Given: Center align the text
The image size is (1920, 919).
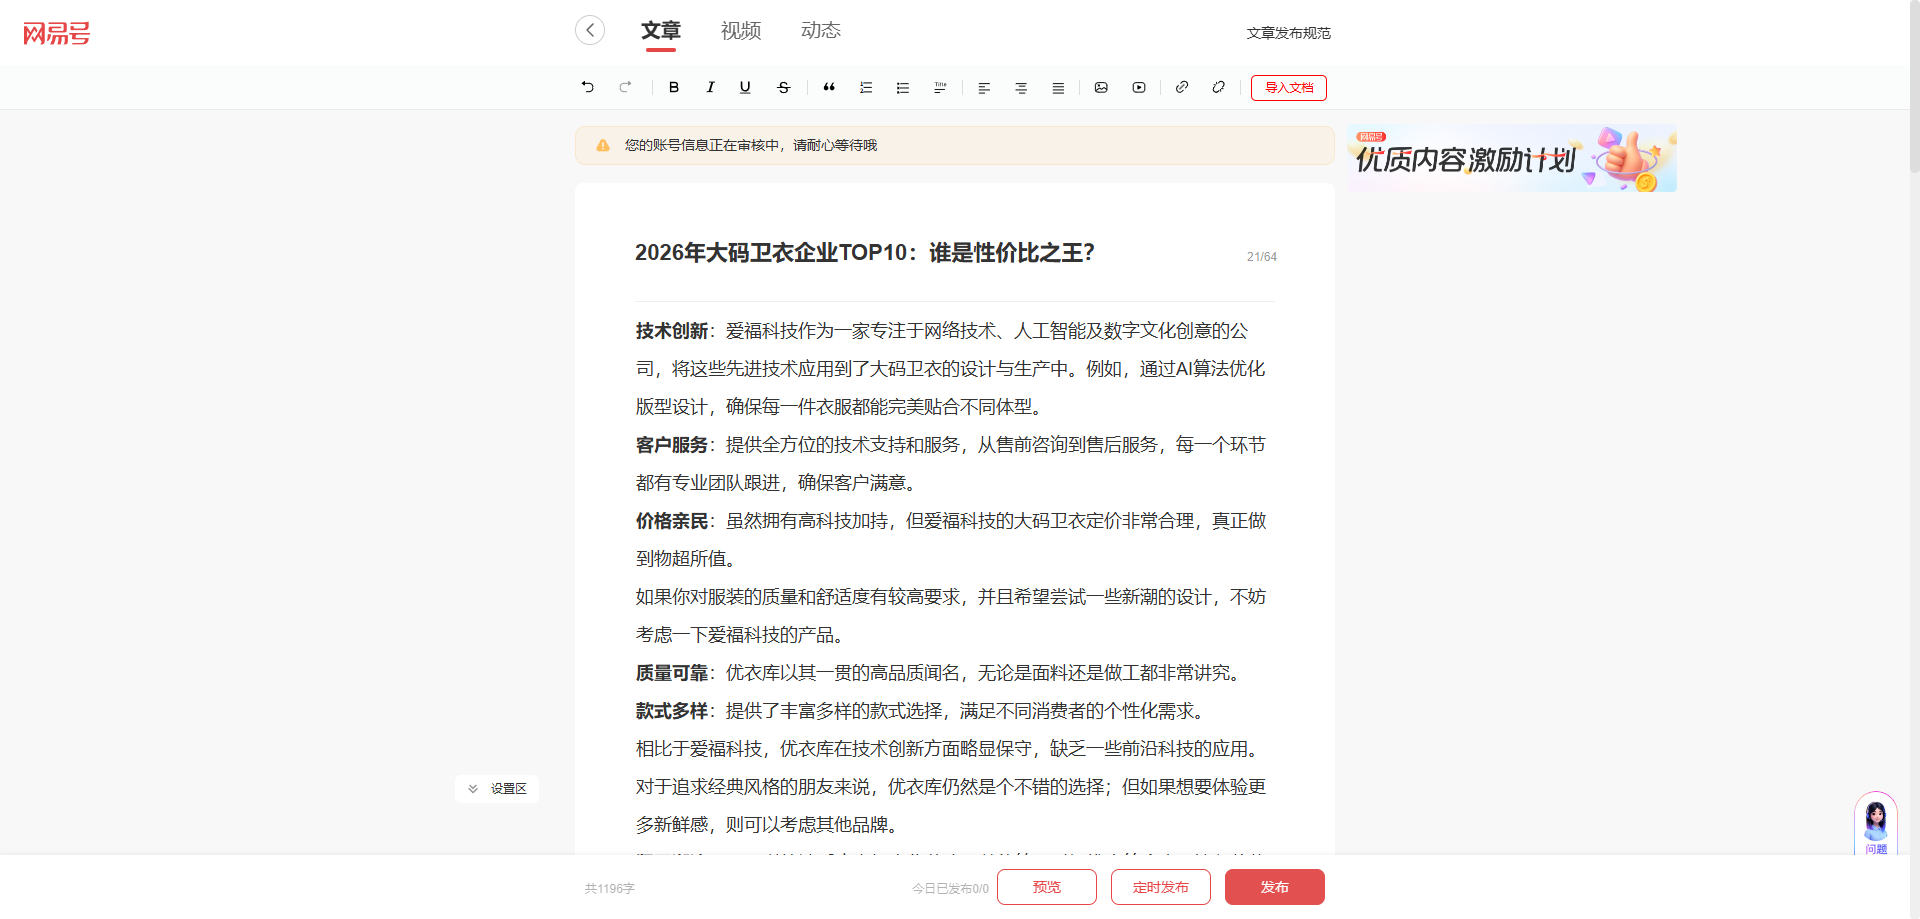Looking at the screenshot, I should pos(1021,87).
